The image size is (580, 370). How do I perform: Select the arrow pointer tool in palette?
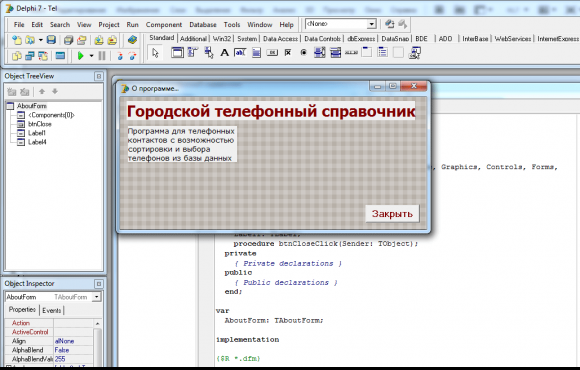pyautogui.click(x=155, y=53)
